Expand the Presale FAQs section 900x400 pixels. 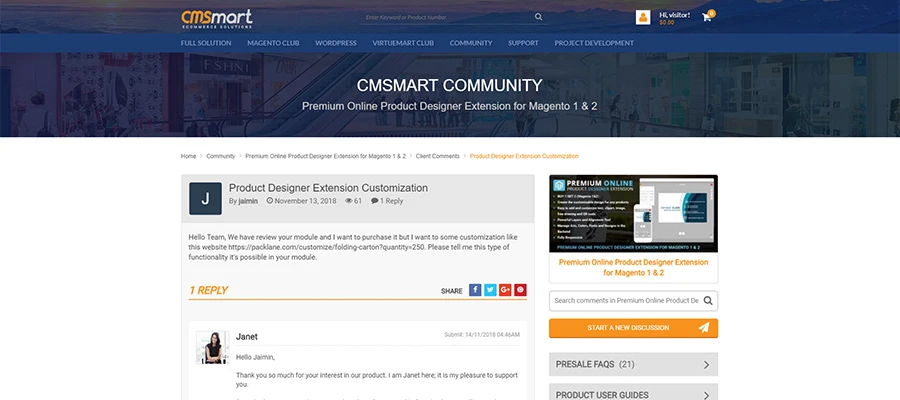coord(633,365)
